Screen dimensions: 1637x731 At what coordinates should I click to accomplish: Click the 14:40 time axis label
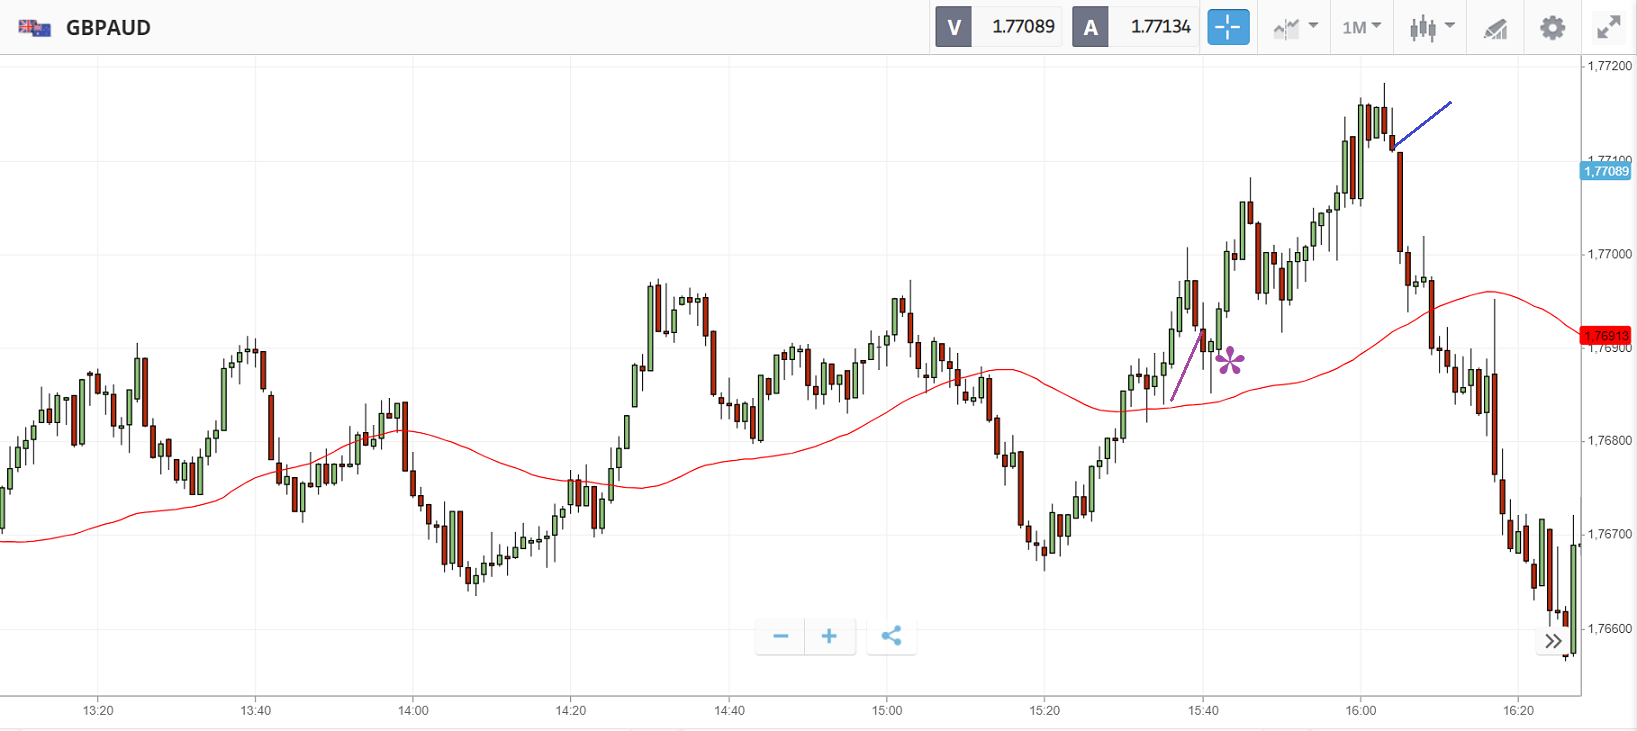click(x=730, y=711)
